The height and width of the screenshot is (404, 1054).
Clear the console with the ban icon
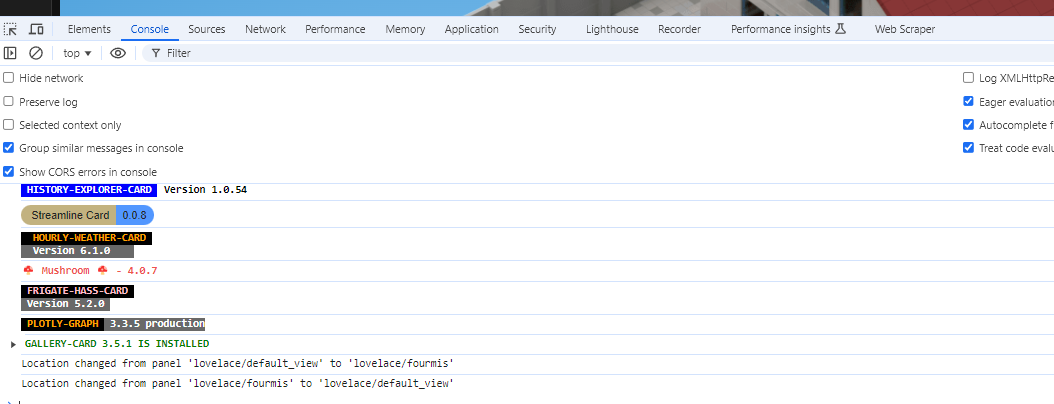(36, 53)
